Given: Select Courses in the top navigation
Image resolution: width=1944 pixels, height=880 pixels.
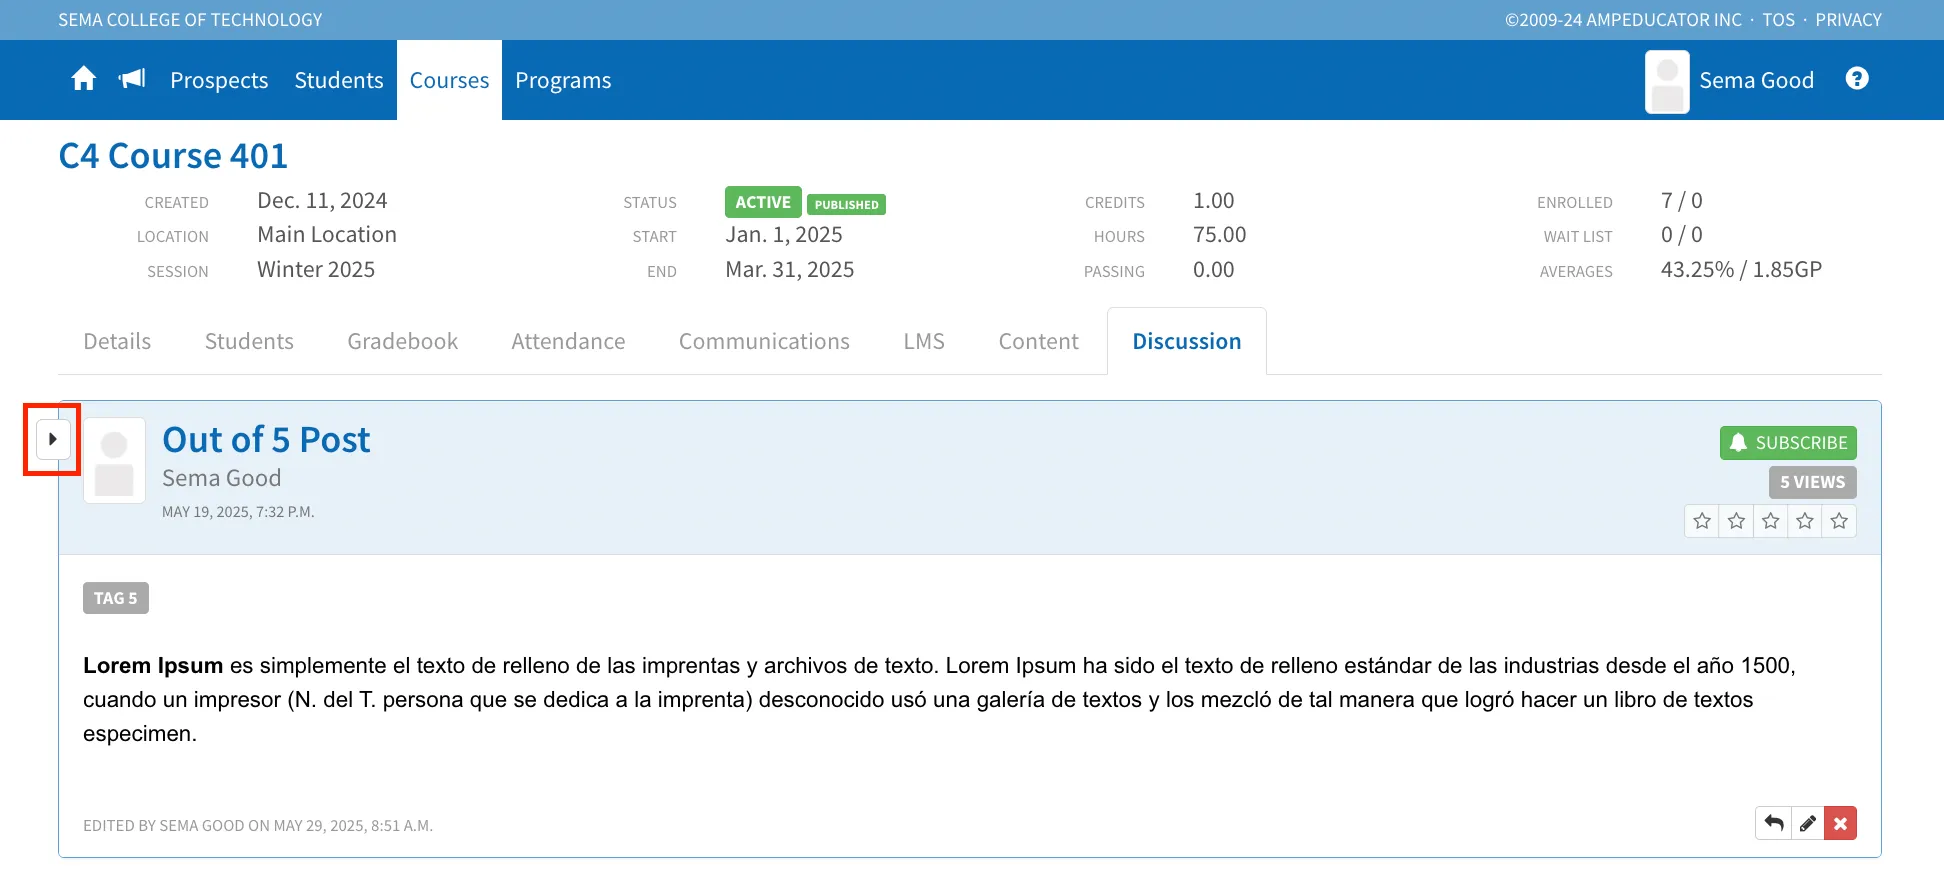Looking at the screenshot, I should 449,80.
